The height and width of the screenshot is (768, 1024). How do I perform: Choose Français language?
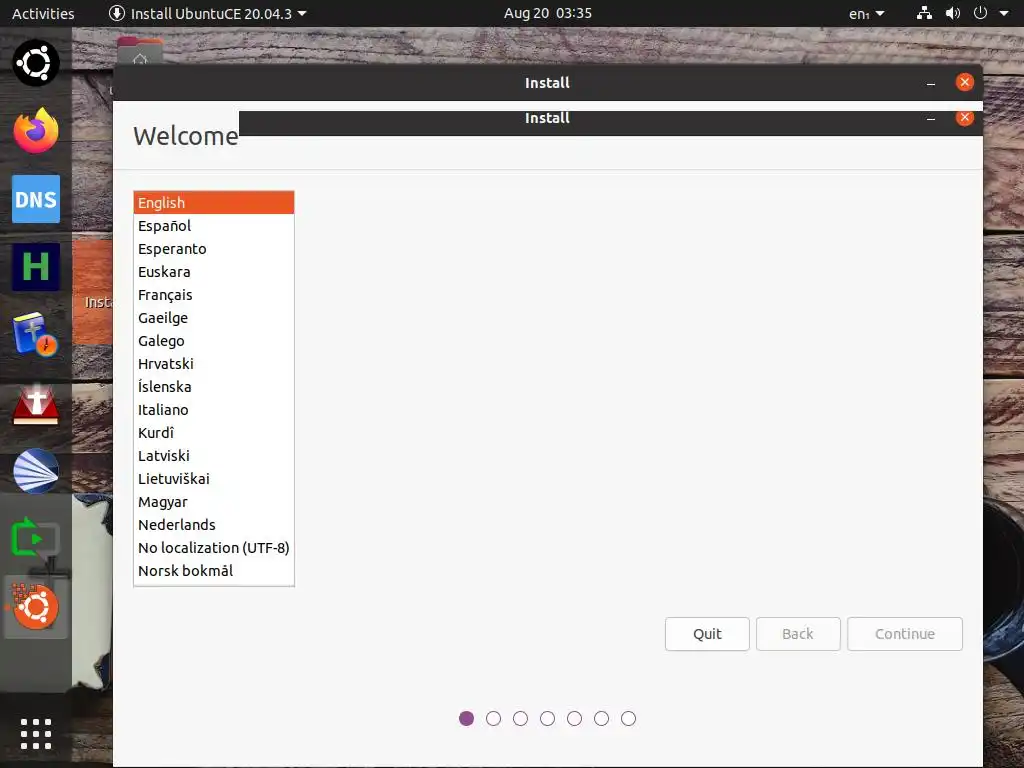pyautogui.click(x=214, y=295)
